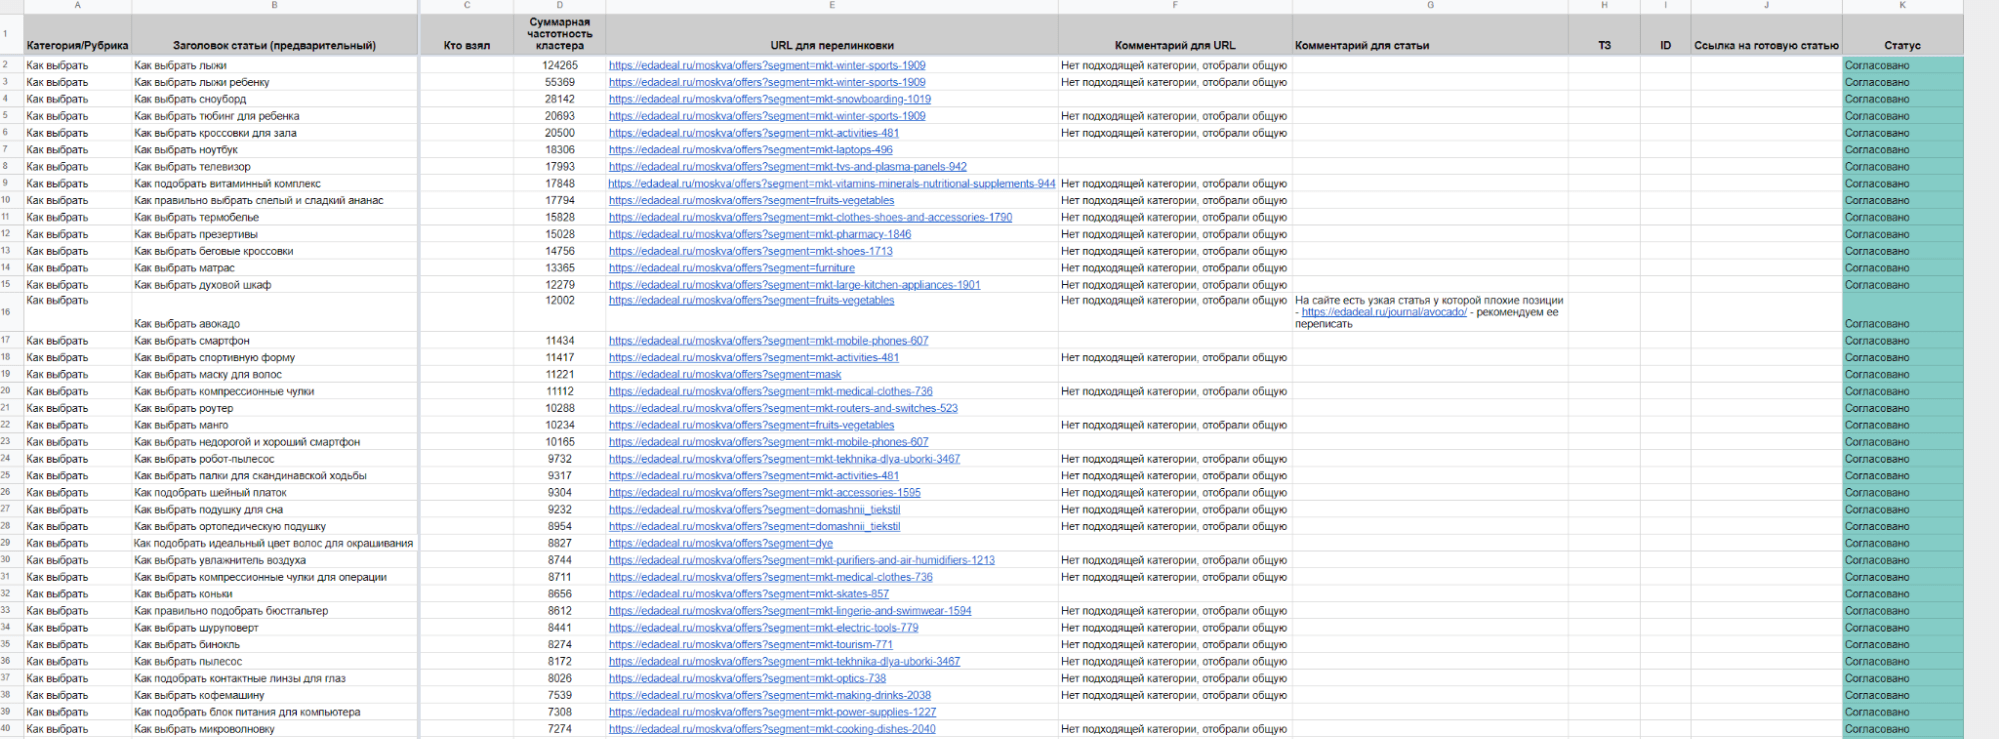Open the mkt-laptops-496 offers link
Image resolution: width=1999 pixels, height=739 pixels.
tap(750, 150)
